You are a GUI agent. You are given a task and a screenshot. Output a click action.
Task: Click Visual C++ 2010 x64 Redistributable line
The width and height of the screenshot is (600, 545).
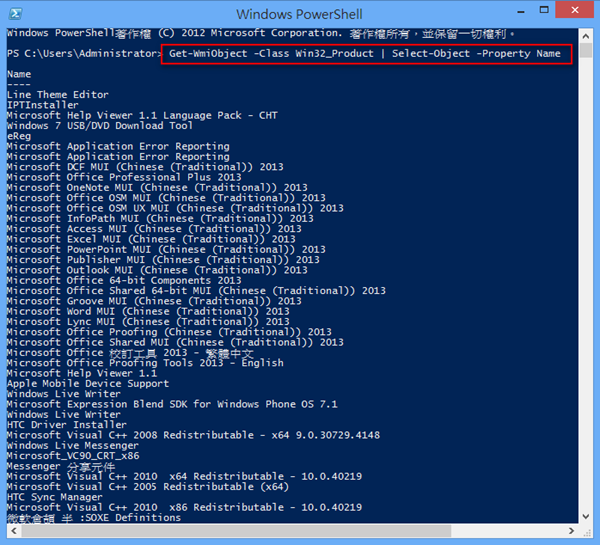click(184, 477)
